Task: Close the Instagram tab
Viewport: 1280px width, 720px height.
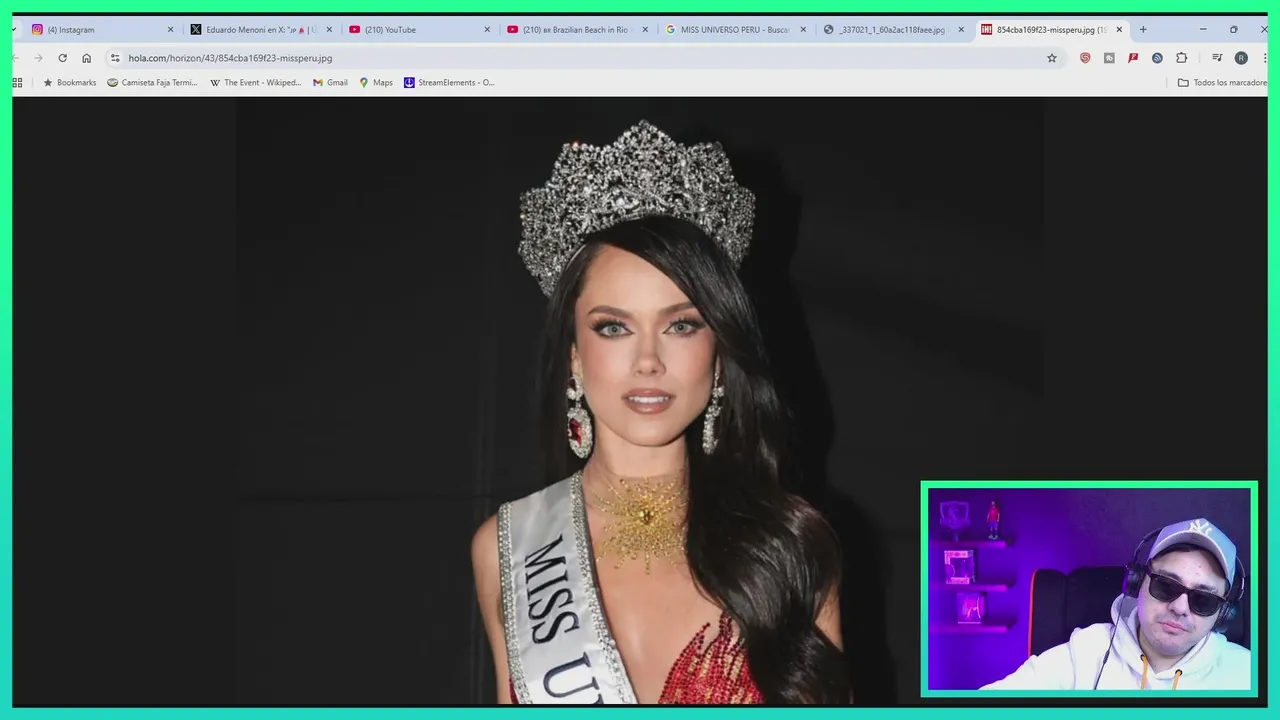Action: (x=170, y=30)
